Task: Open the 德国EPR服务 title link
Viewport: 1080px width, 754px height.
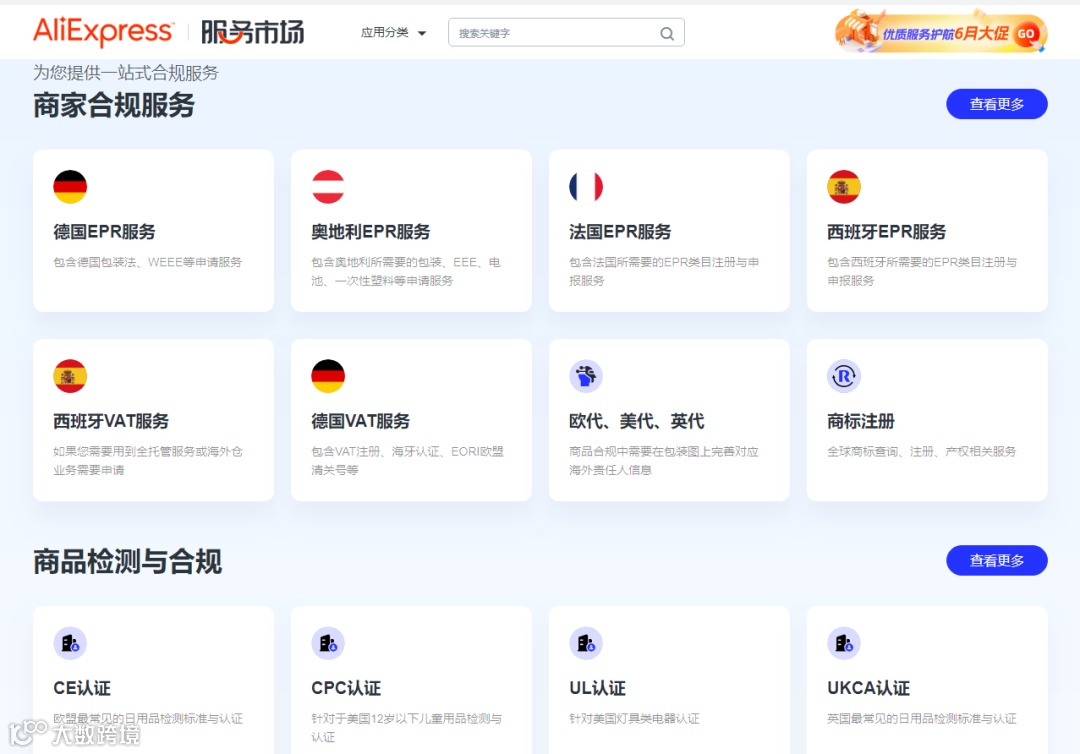Action: pyautogui.click(x=105, y=232)
